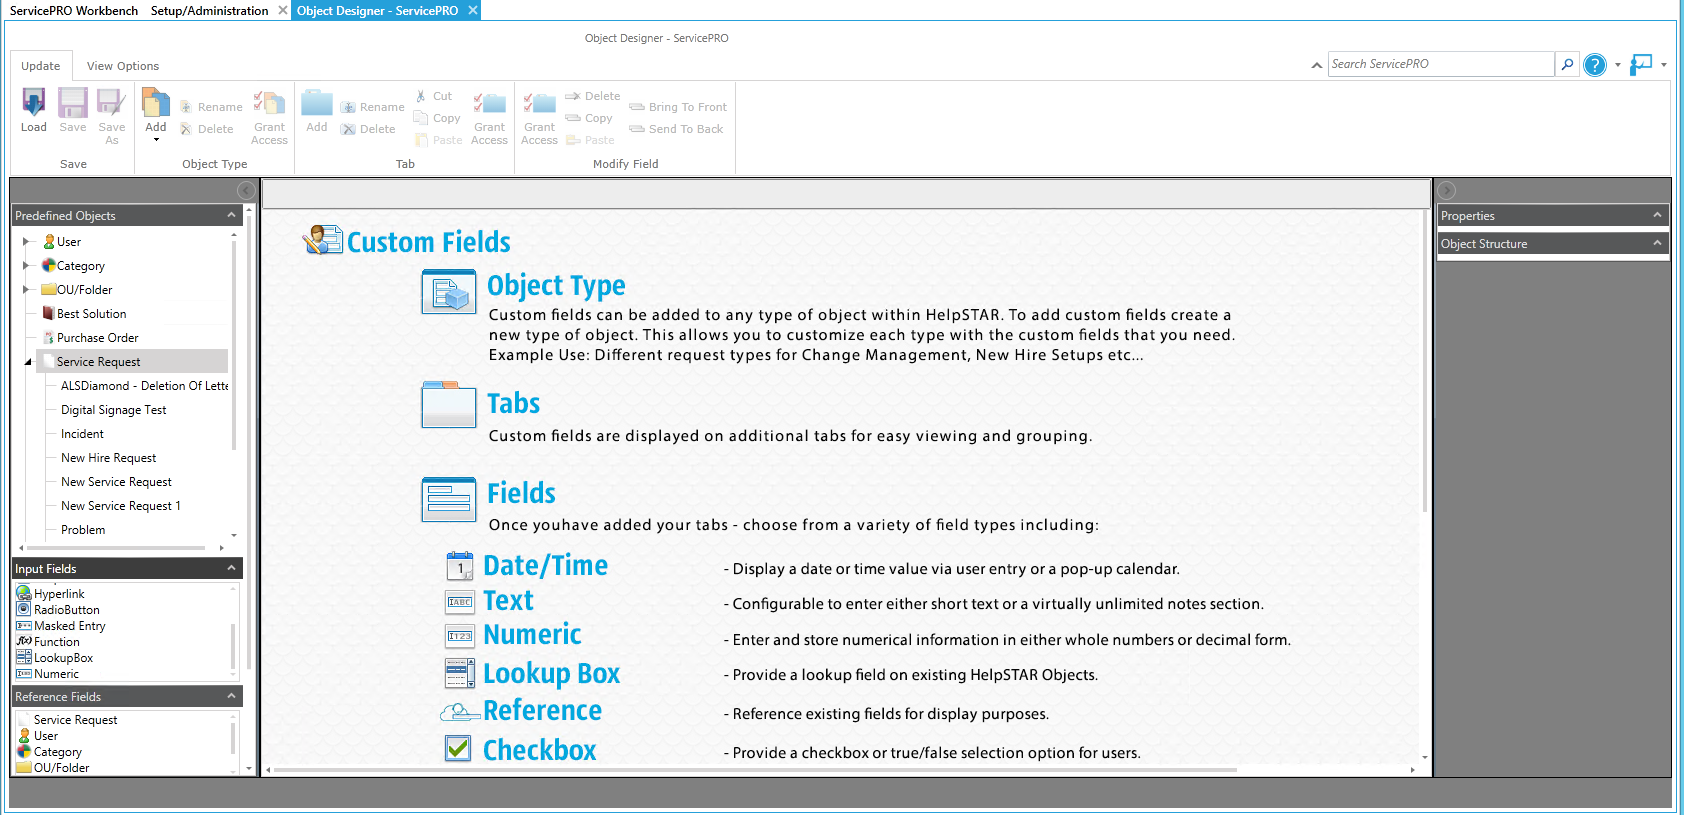Screen dimensions: 1684x815
Task: Collapse the right panel with circle arrow
Action: [x=1447, y=190]
